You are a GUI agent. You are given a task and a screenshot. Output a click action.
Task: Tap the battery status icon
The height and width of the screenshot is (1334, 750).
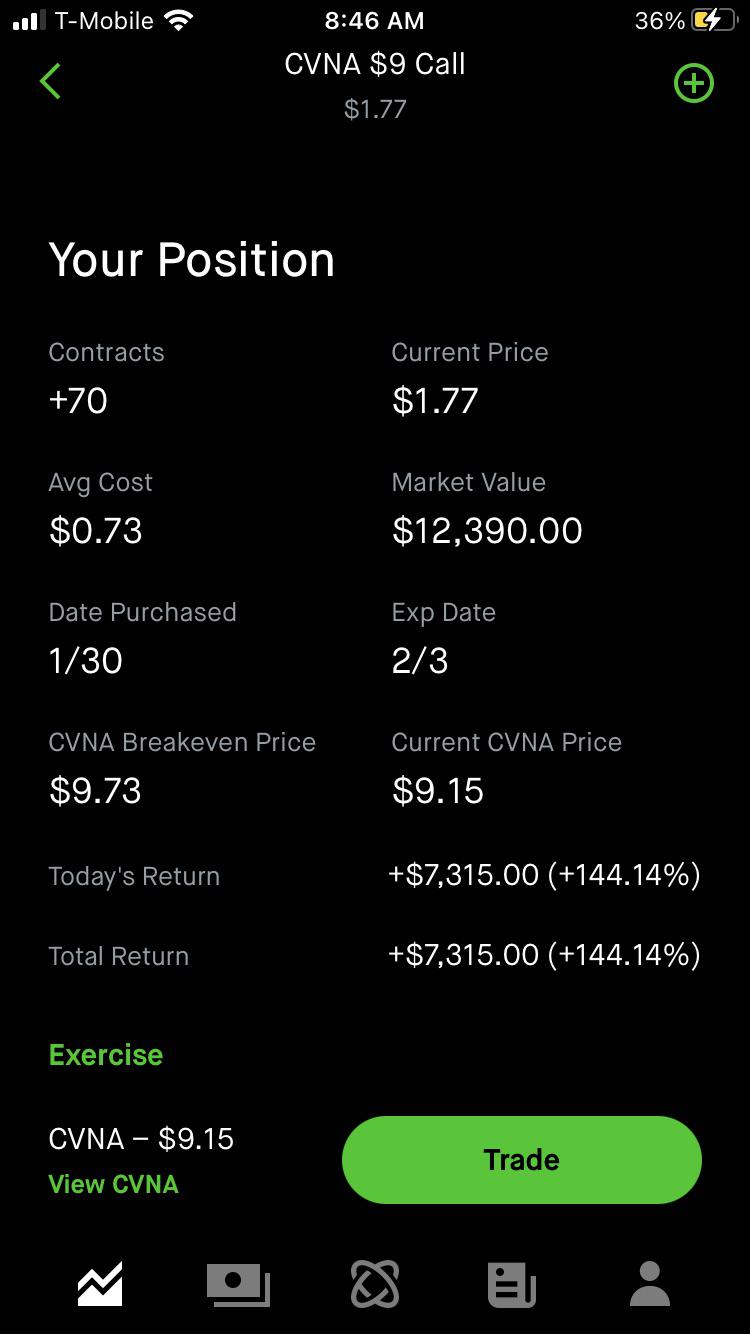[x=713, y=20]
